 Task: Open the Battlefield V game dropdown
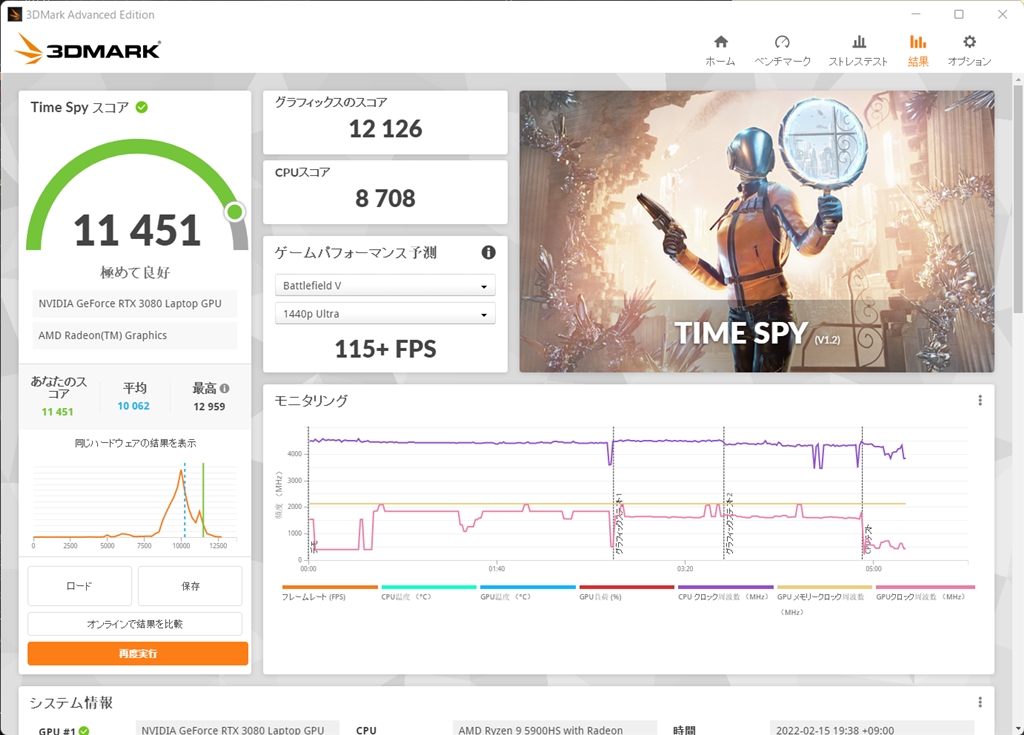click(x=384, y=285)
